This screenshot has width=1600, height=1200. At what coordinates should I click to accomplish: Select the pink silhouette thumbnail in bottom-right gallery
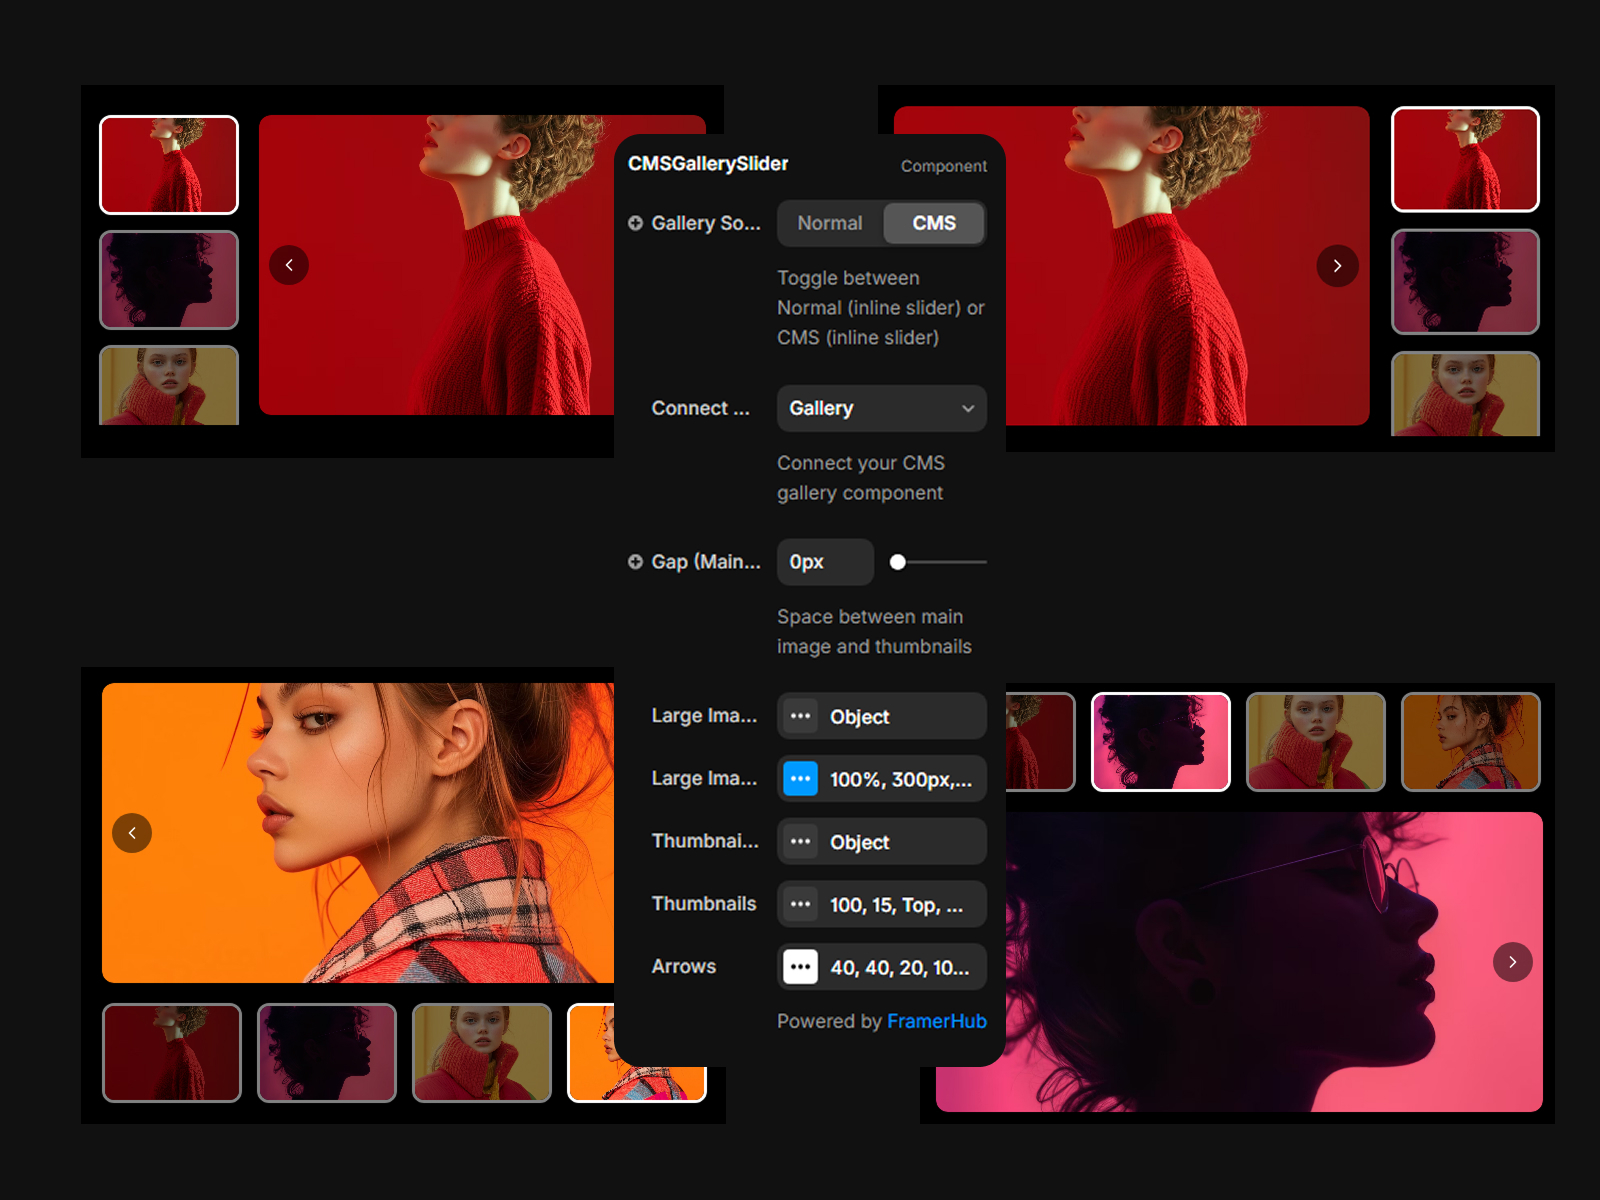[x=1160, y=742]
